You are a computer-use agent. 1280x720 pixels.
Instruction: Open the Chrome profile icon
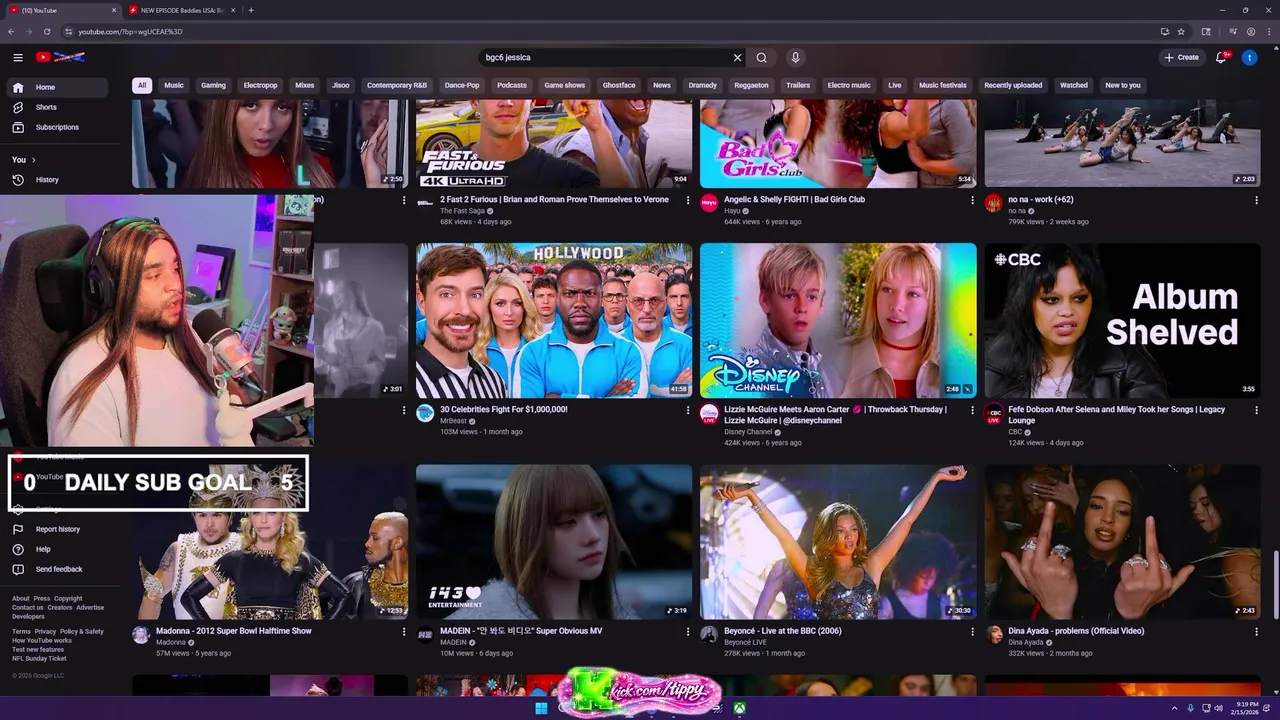[x=1251, y=31]
